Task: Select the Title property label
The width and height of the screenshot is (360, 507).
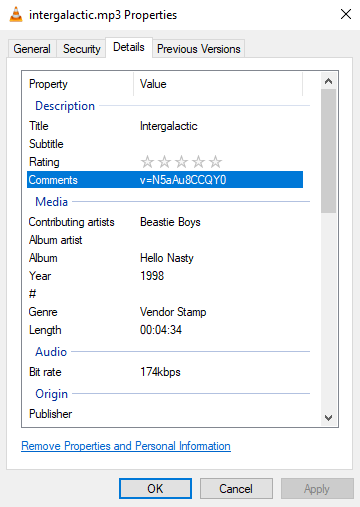Action: pos(39,126)
